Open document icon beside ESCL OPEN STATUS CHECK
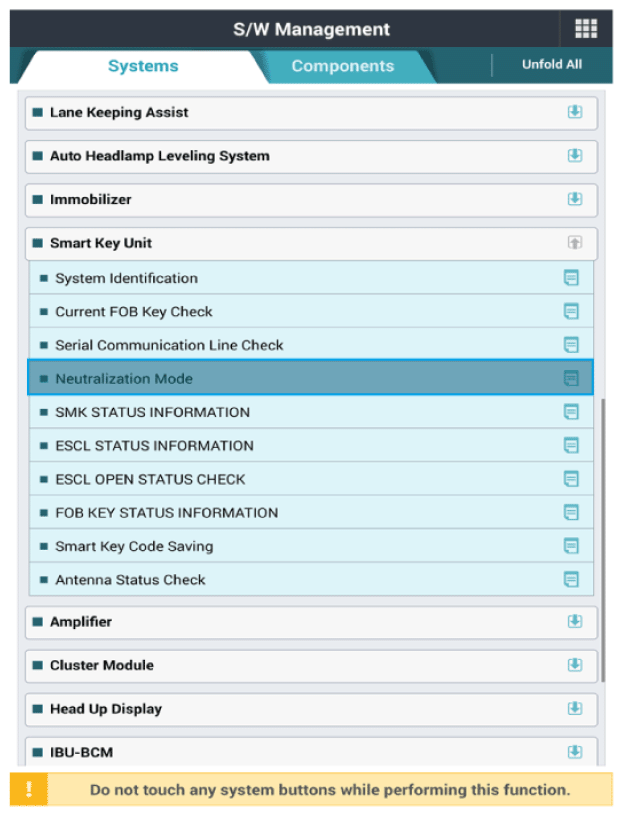Viewport: 623px width, 816px height. pos(571,479)
